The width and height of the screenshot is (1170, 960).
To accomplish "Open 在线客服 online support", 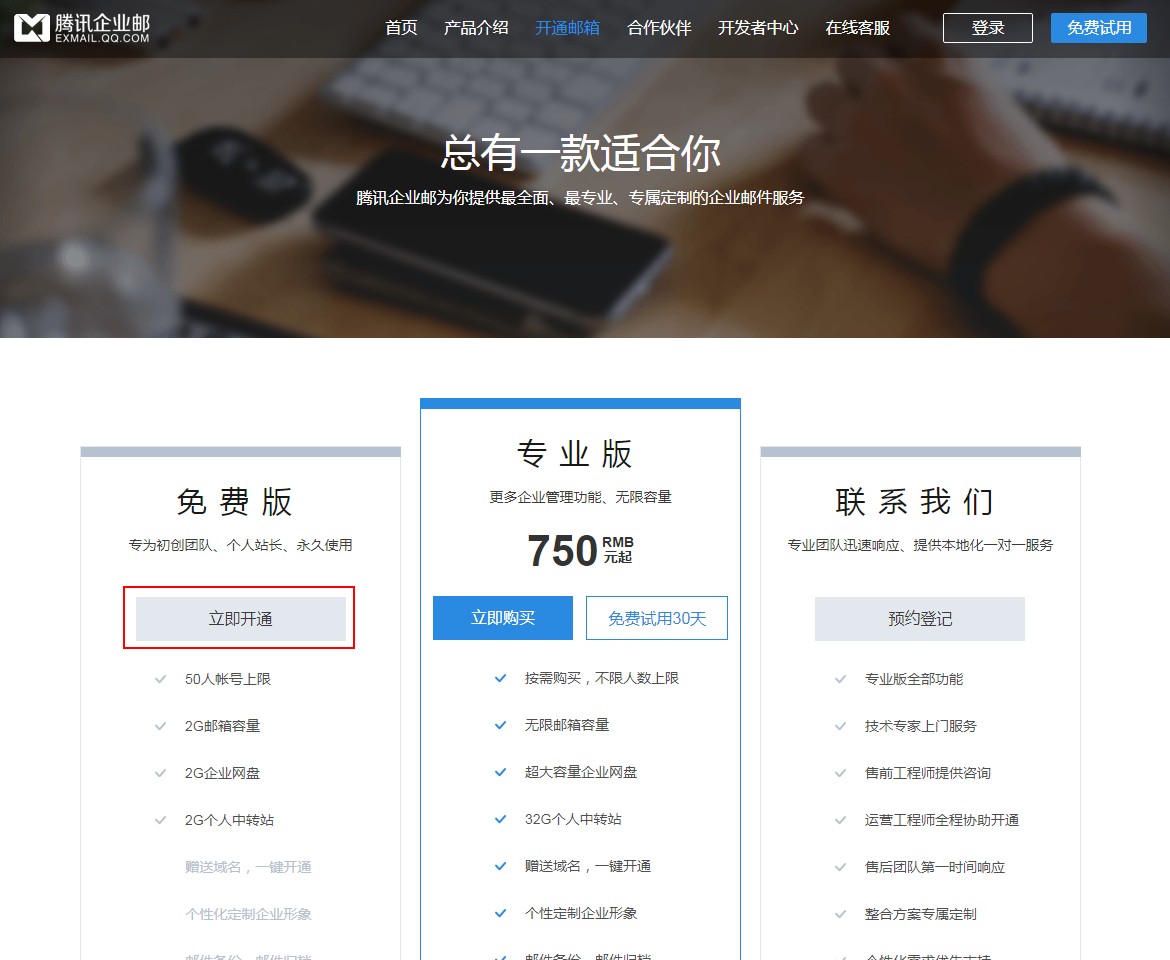I will pos(857,28).
